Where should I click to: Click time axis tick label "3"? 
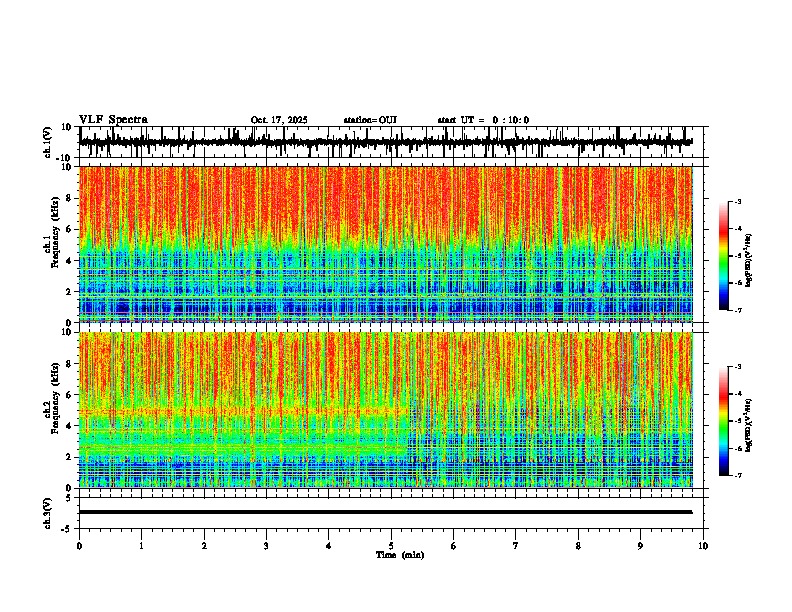click(266, 546)
